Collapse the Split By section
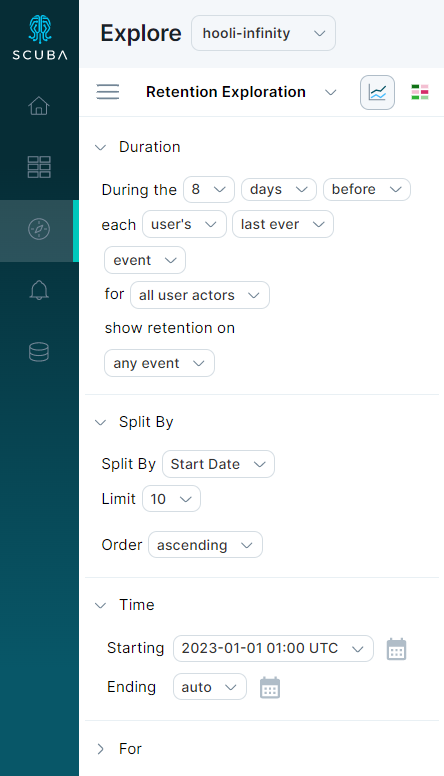 pos(100,422)
